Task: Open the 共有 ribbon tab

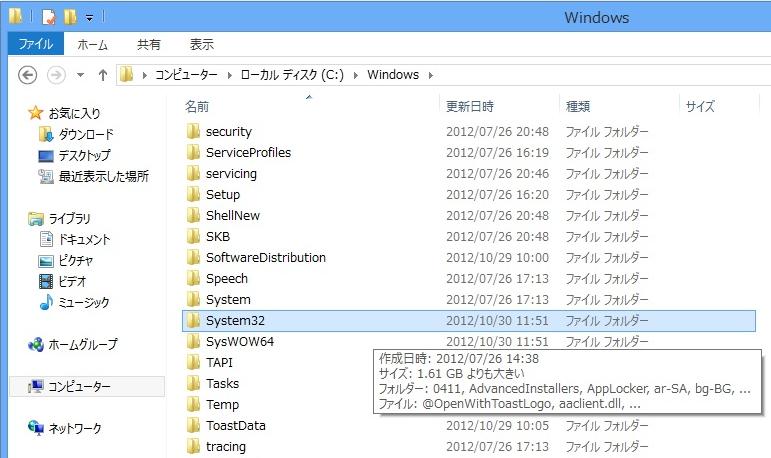Action: pyautogui.click(x=148, y=44)
